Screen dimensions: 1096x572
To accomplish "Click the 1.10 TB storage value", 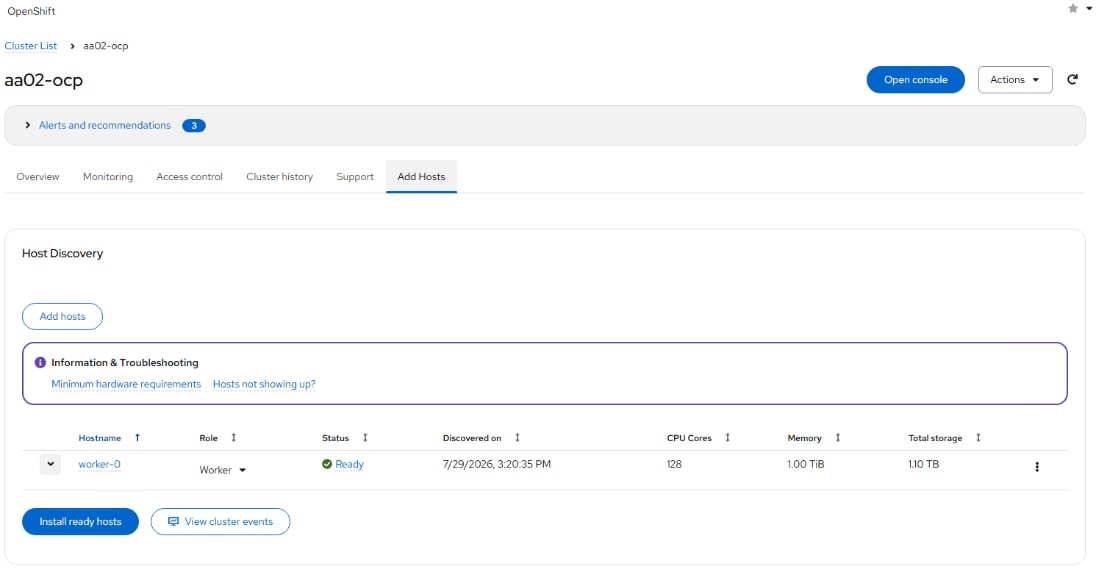I will tap(923, 464).
